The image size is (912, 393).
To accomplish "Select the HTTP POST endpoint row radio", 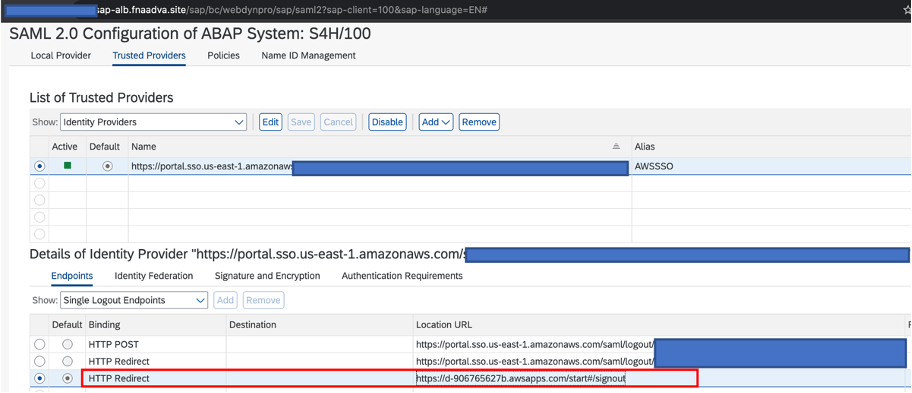I will (x=40, y=345).
